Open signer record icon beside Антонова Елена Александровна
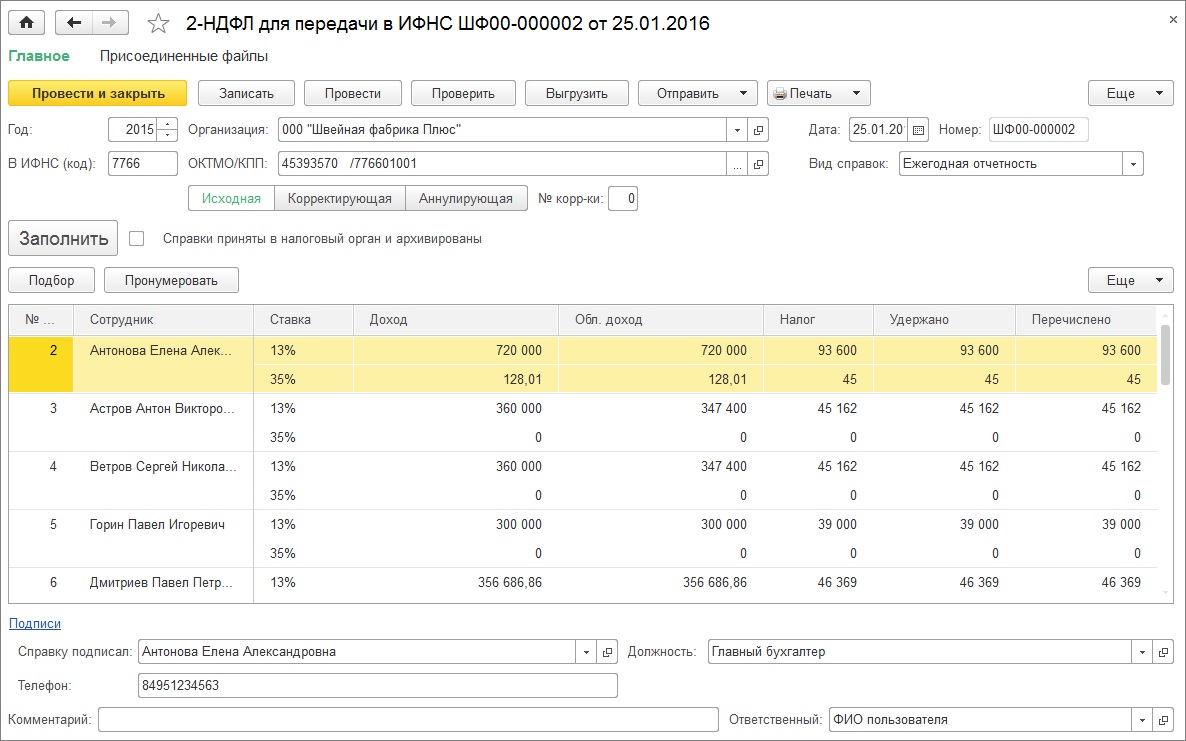Viewport: 1186px width, 741px height. pyautogui.click(x=607, y=652)
